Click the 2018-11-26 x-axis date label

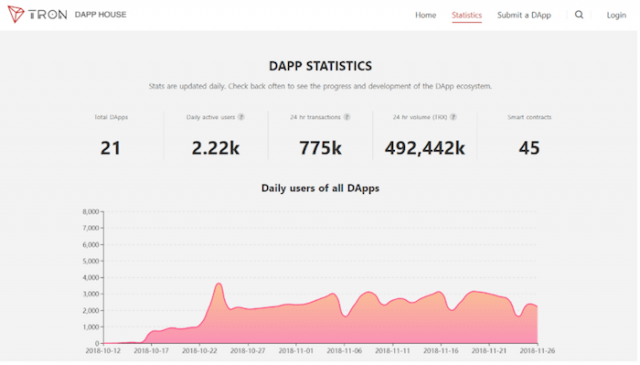537,351
